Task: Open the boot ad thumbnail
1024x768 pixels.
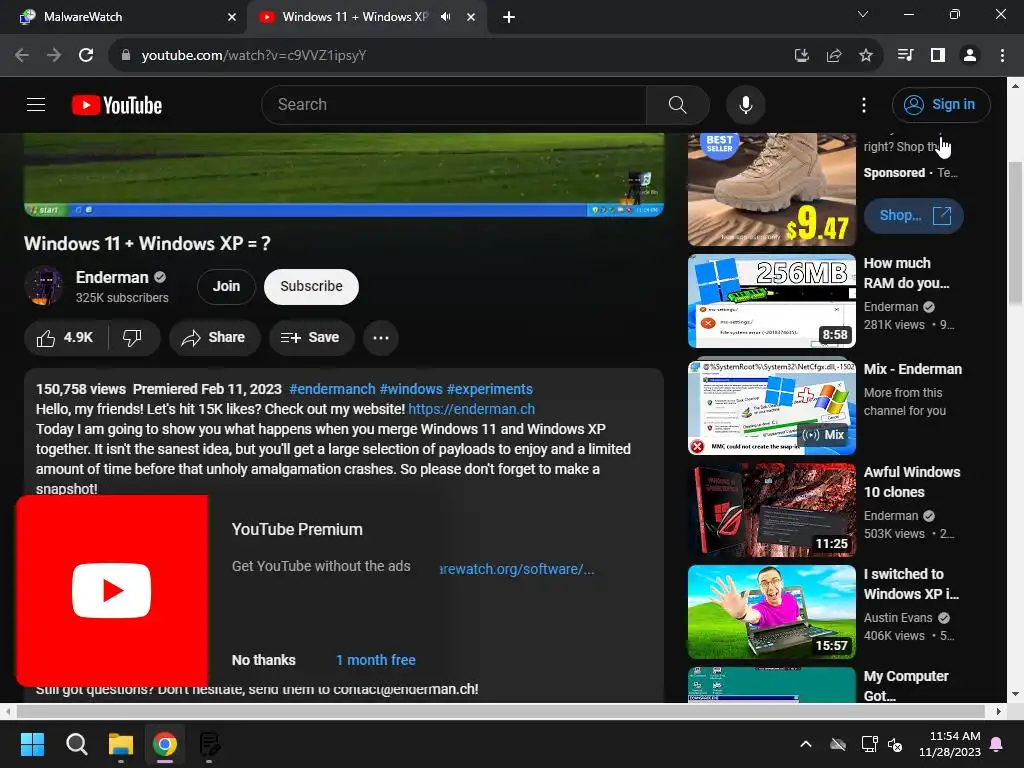Action: (772, 189)
